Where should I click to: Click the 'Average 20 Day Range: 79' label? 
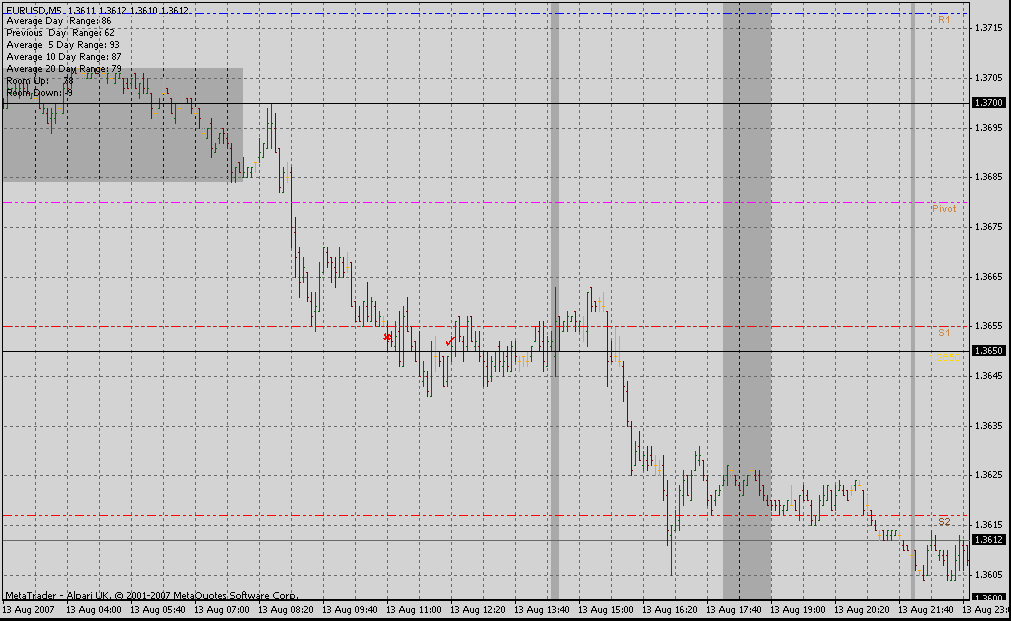tap(64, 68)
